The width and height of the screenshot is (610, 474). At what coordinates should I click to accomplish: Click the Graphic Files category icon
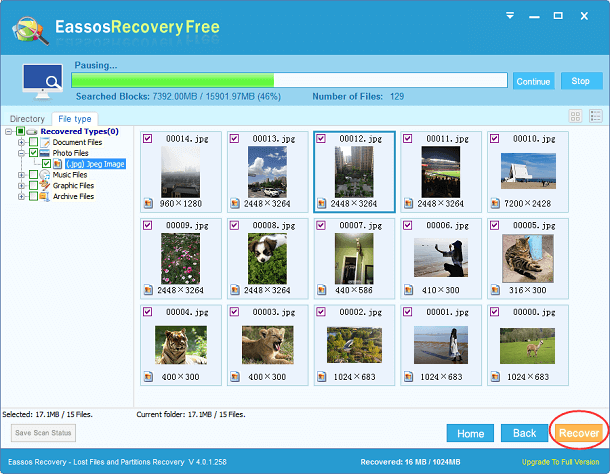[45, 185]
